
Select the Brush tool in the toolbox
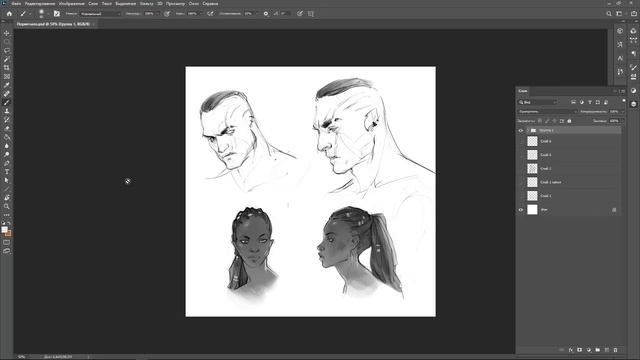(7, 102)
